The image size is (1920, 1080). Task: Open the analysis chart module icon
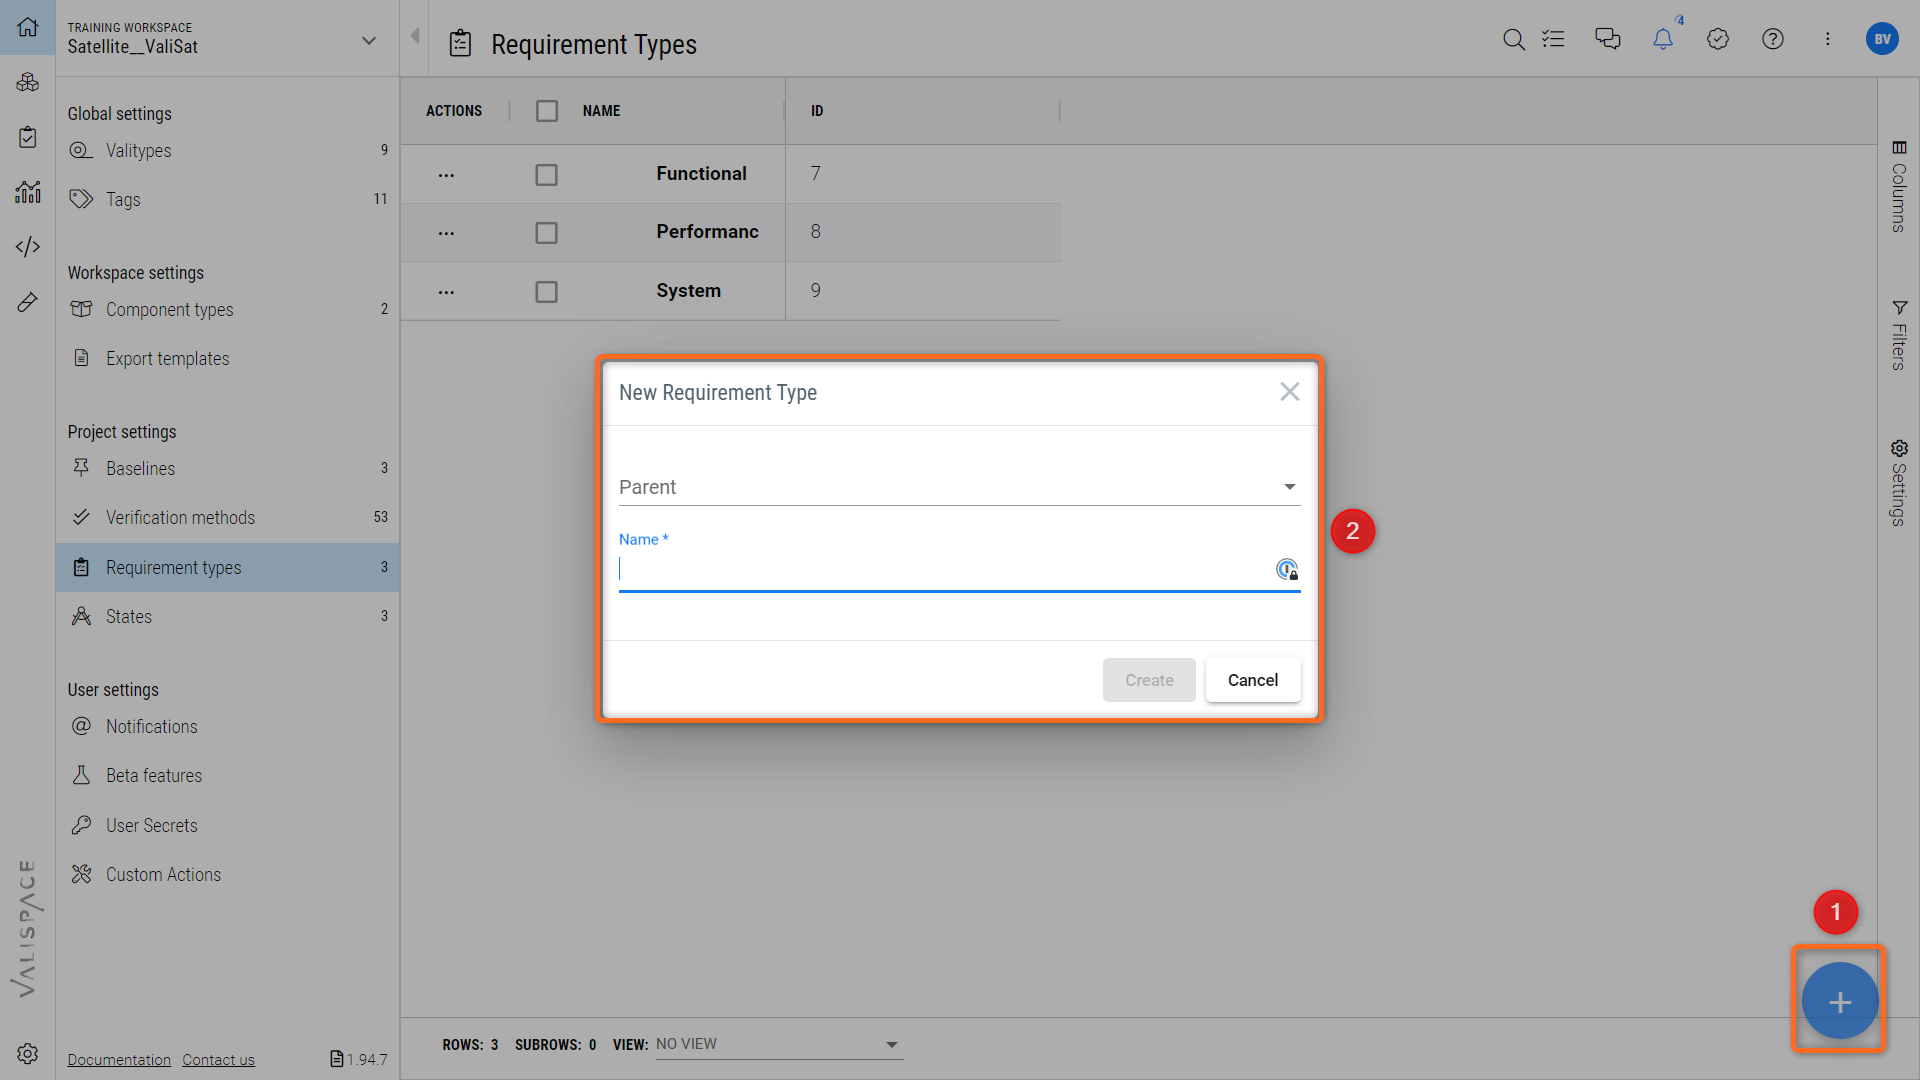click(28, 192)
